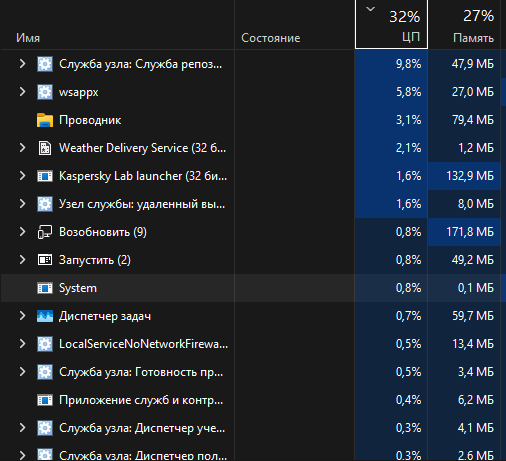Expand the Диспетчер задач process

(x=22, y=316)
